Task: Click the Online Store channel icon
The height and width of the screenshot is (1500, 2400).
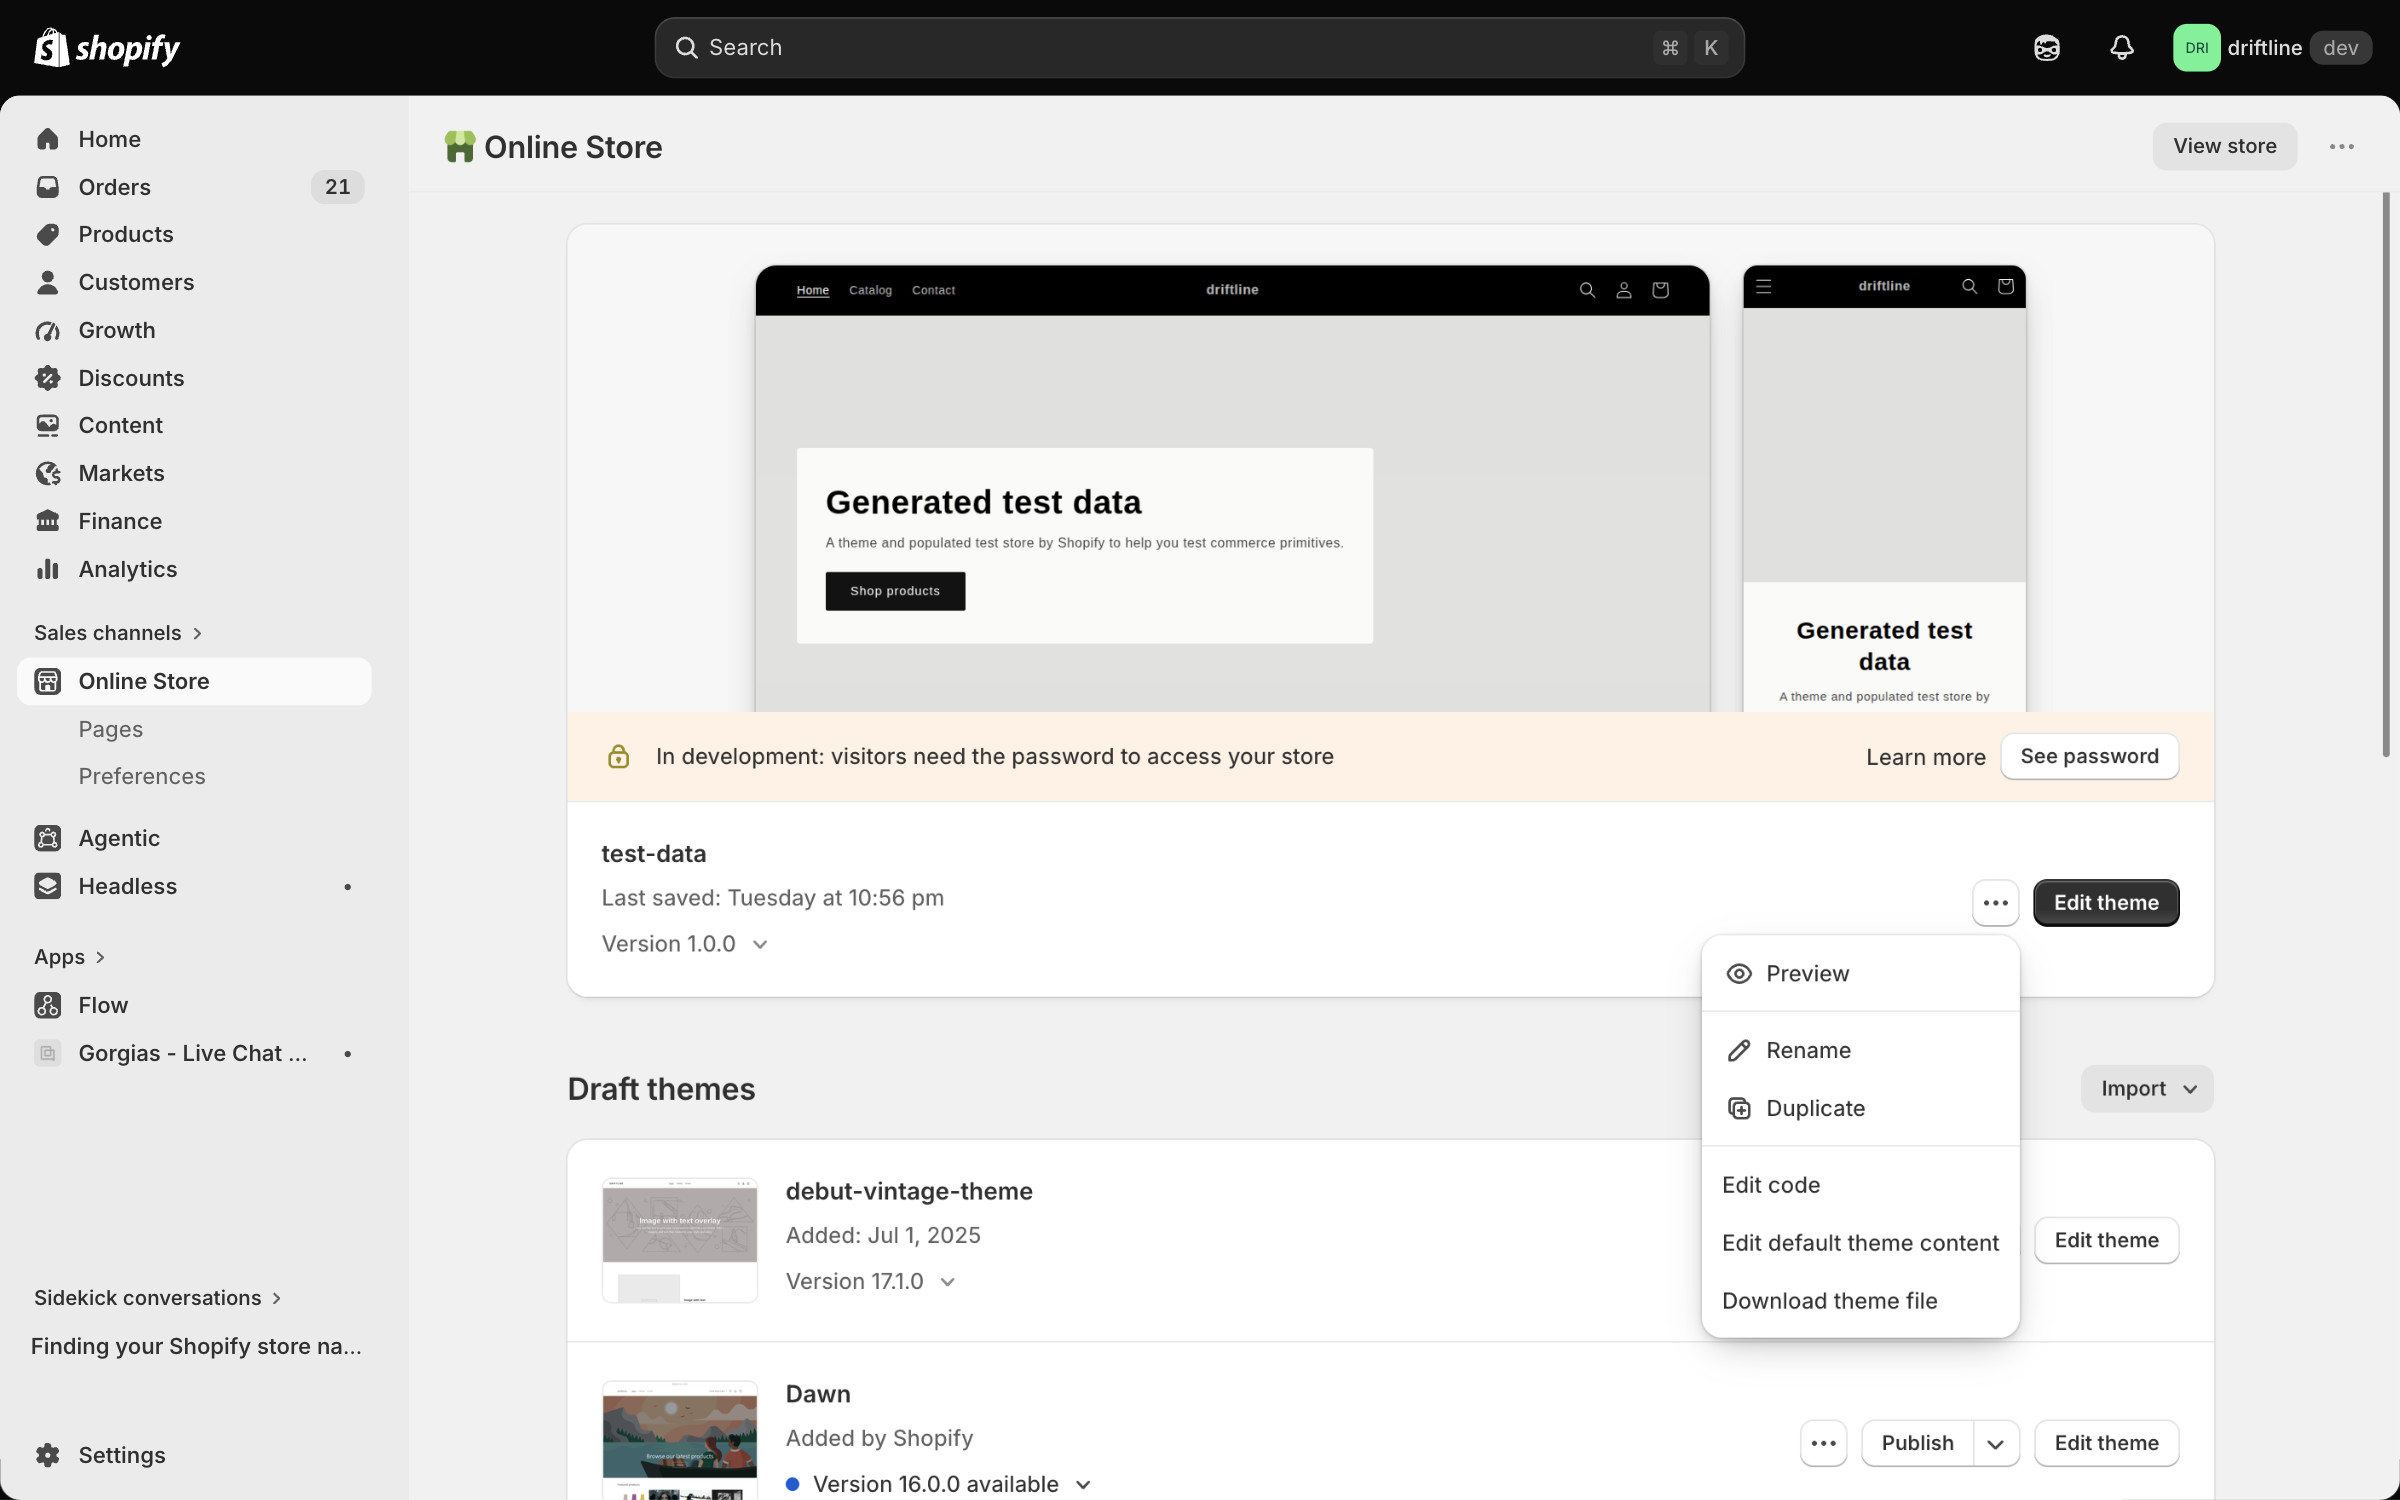Action: click(x=47, y=681)
